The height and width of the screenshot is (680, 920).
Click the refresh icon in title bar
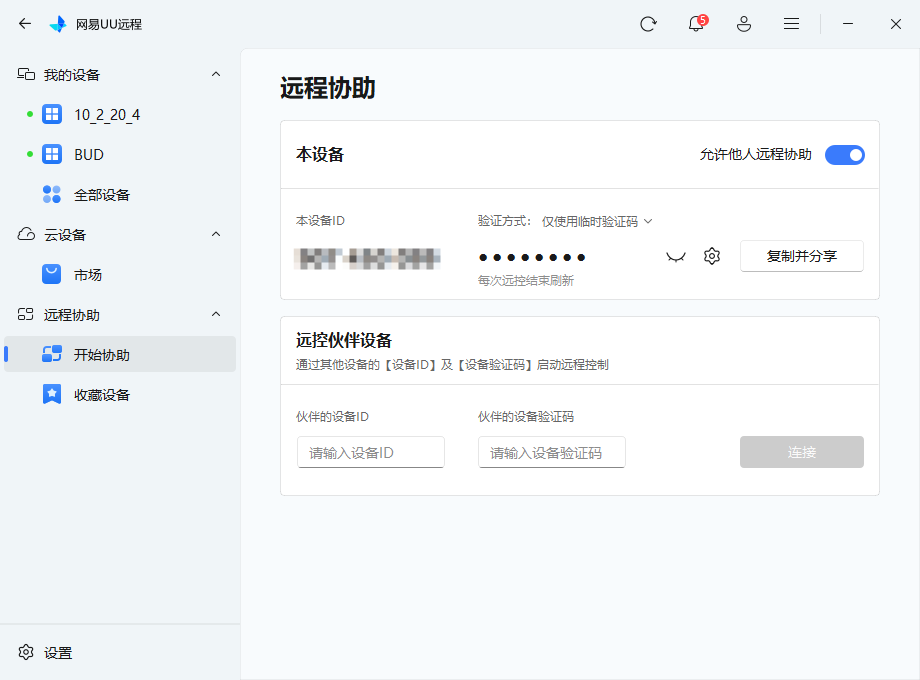coord(648,24)
